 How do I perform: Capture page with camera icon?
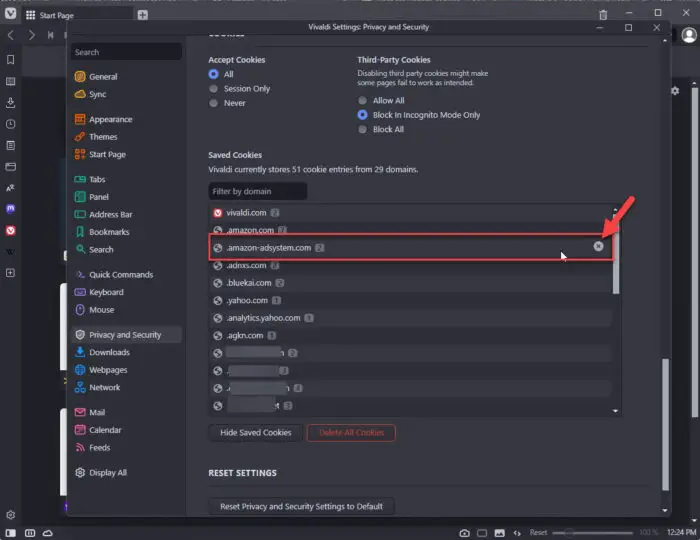[464, 533]
